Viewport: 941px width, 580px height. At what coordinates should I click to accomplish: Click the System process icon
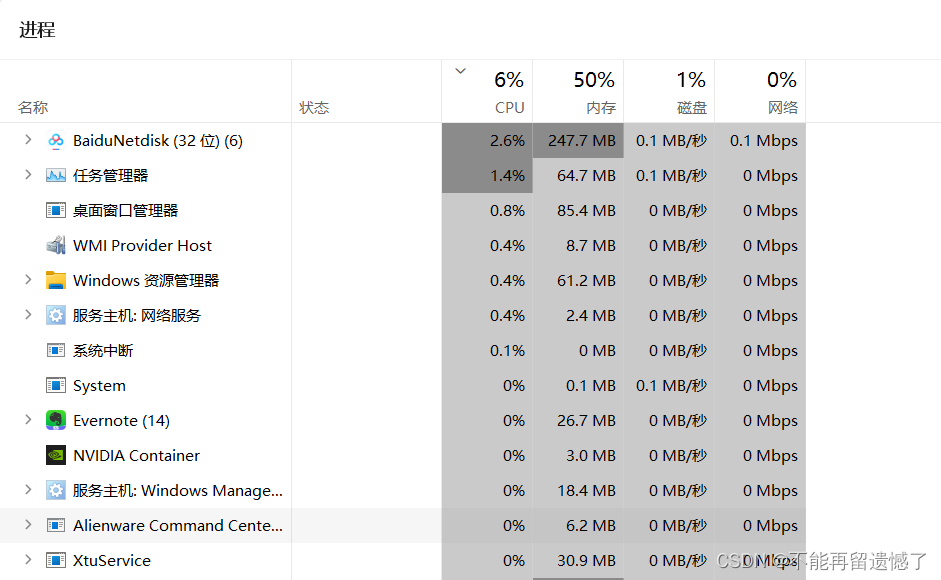click(x=56, y=385)
